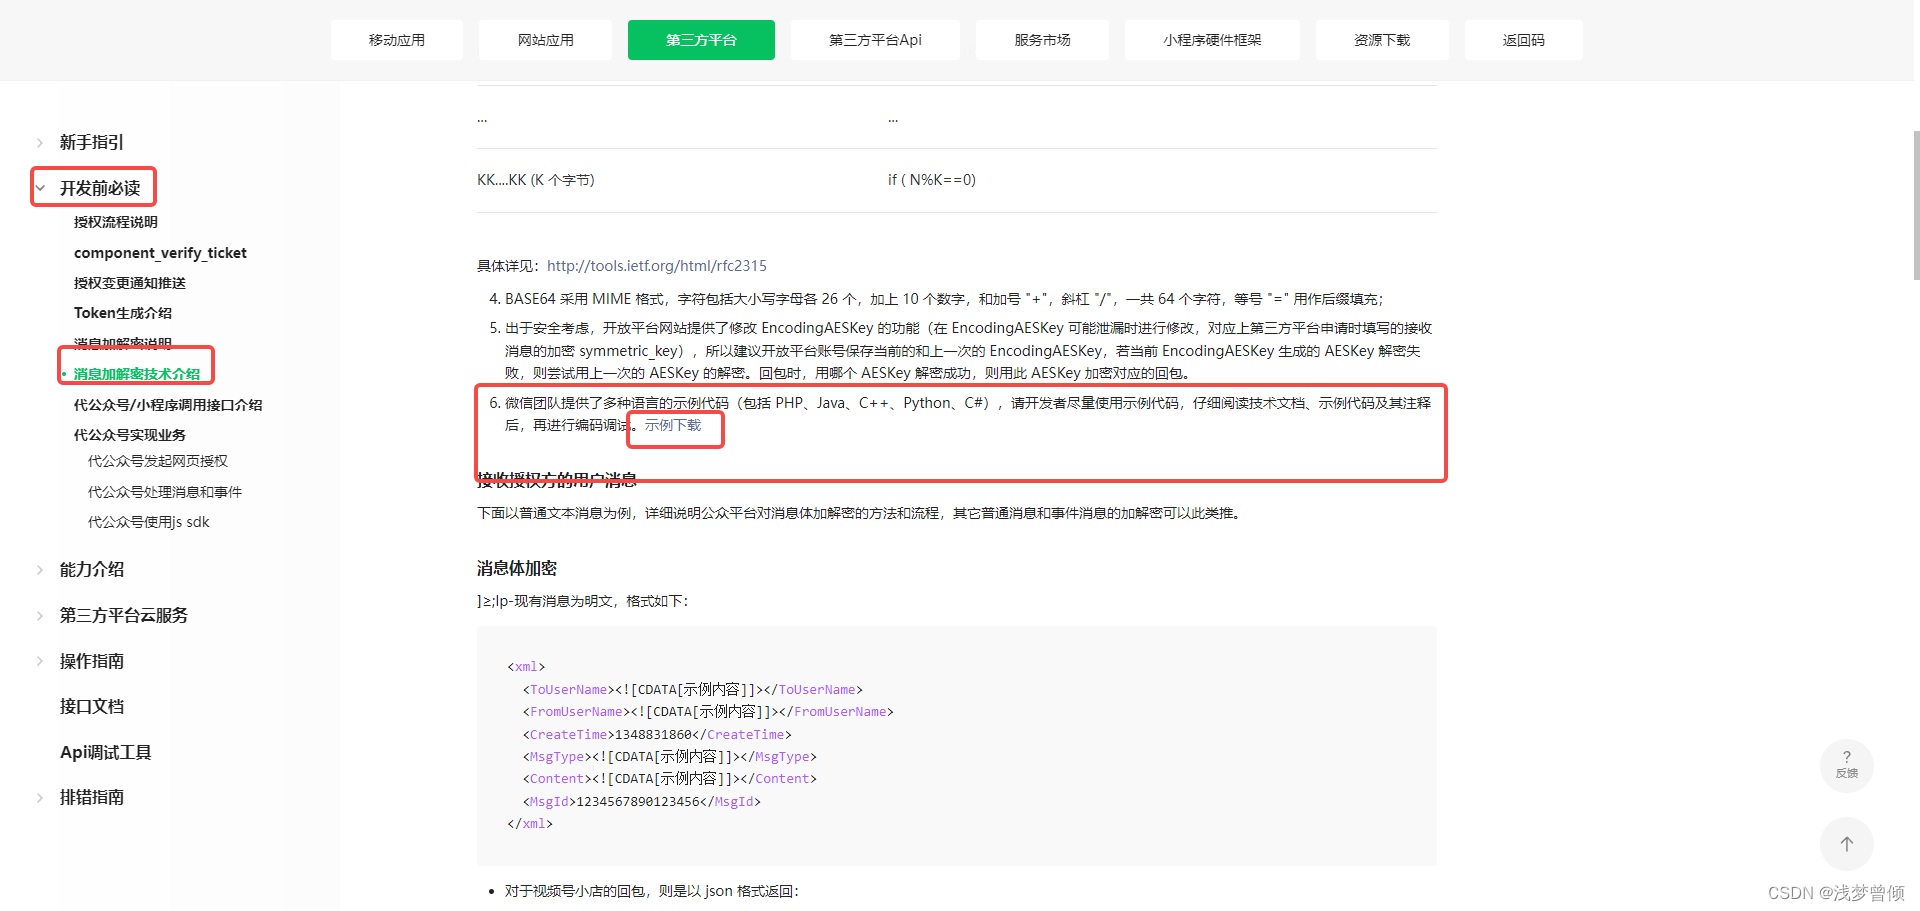The height and width of the screenshot is (911, 1920).
Task: Open 代公众号处理消息和事件 in the sidebar
Action: 165,492
